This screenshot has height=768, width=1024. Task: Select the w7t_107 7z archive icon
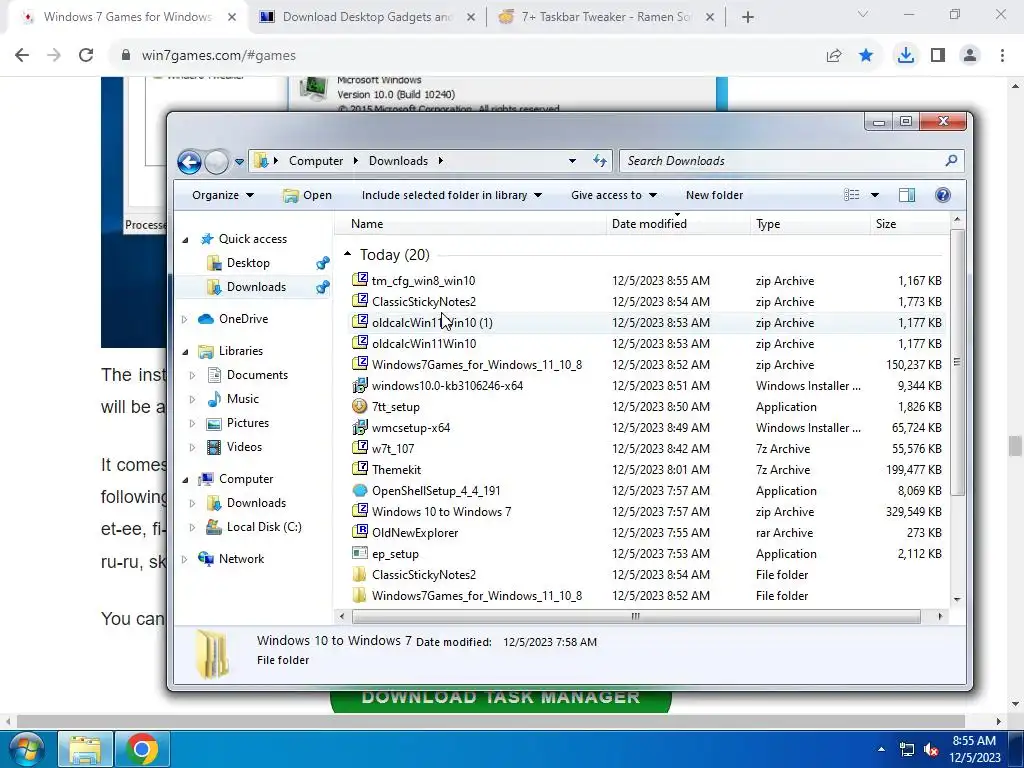pyautogui.click(x=360, y=448)
